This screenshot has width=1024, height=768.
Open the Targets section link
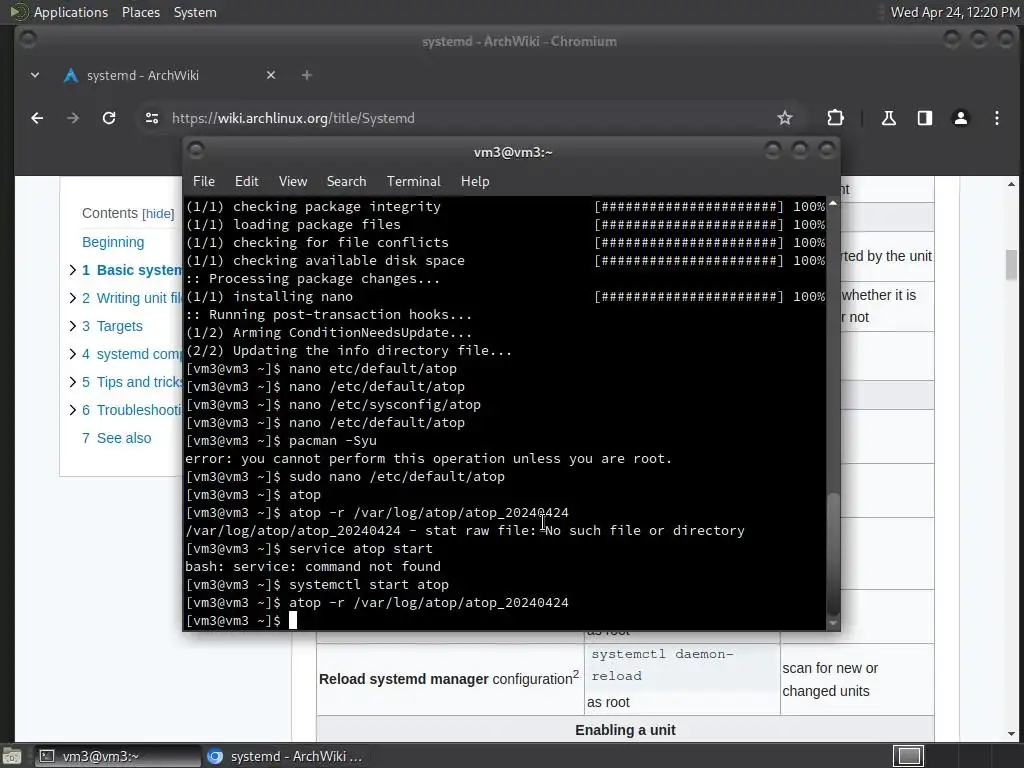[x=120, y=326]
